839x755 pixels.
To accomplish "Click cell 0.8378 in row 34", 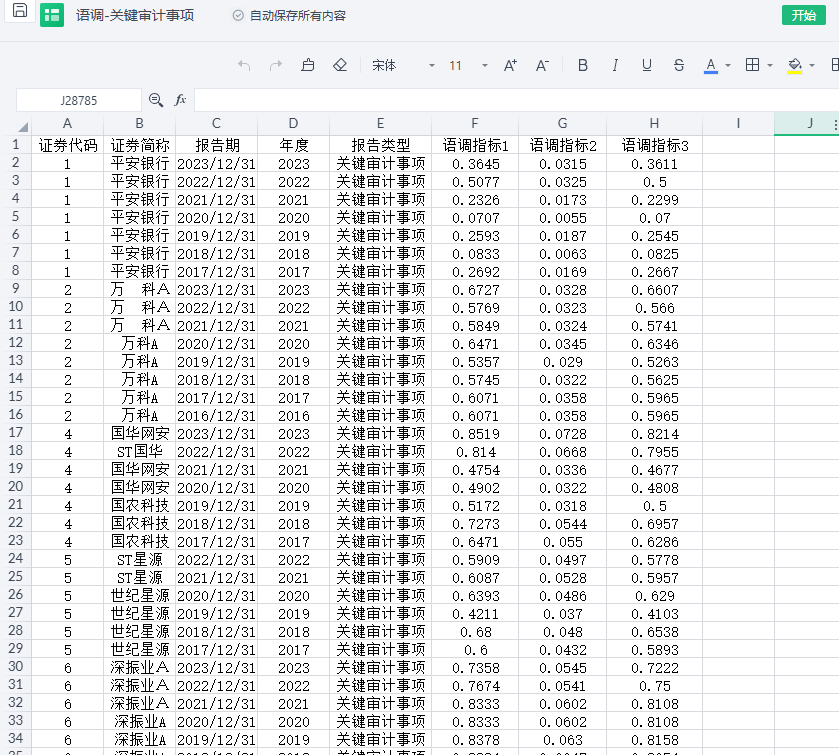I will pos(475,739).
